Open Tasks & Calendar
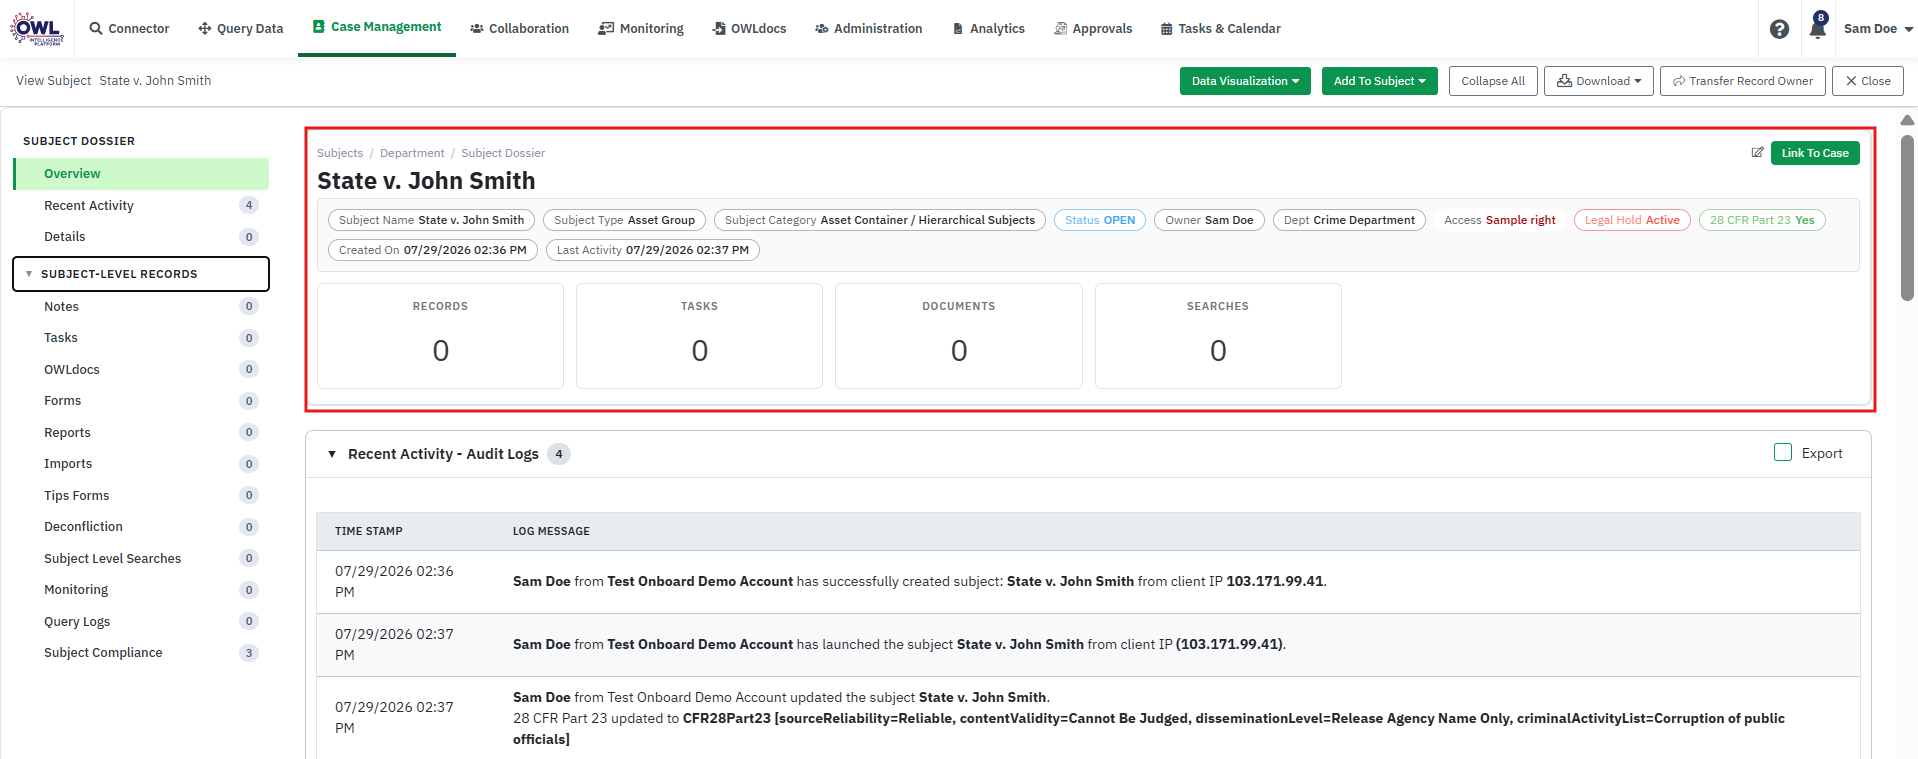Viewport: 1918px width, 759px height. 1220,29
